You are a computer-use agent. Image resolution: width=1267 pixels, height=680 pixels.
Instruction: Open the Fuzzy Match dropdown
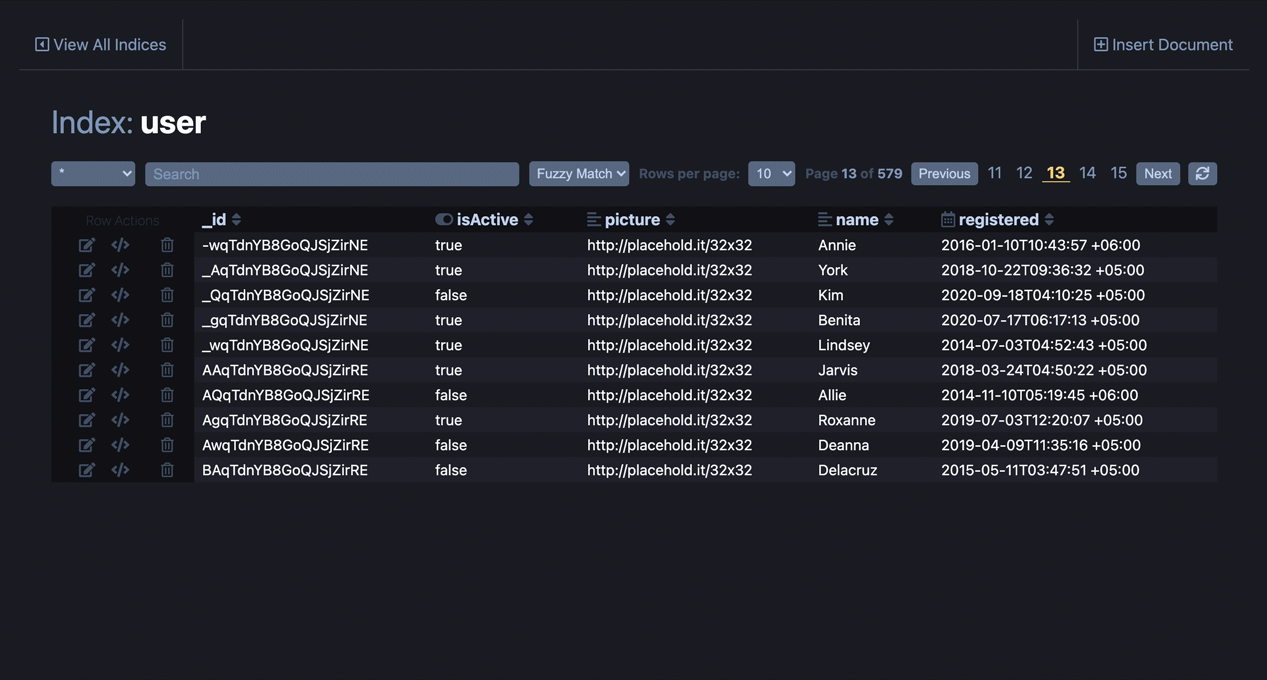tap(578, 172)
